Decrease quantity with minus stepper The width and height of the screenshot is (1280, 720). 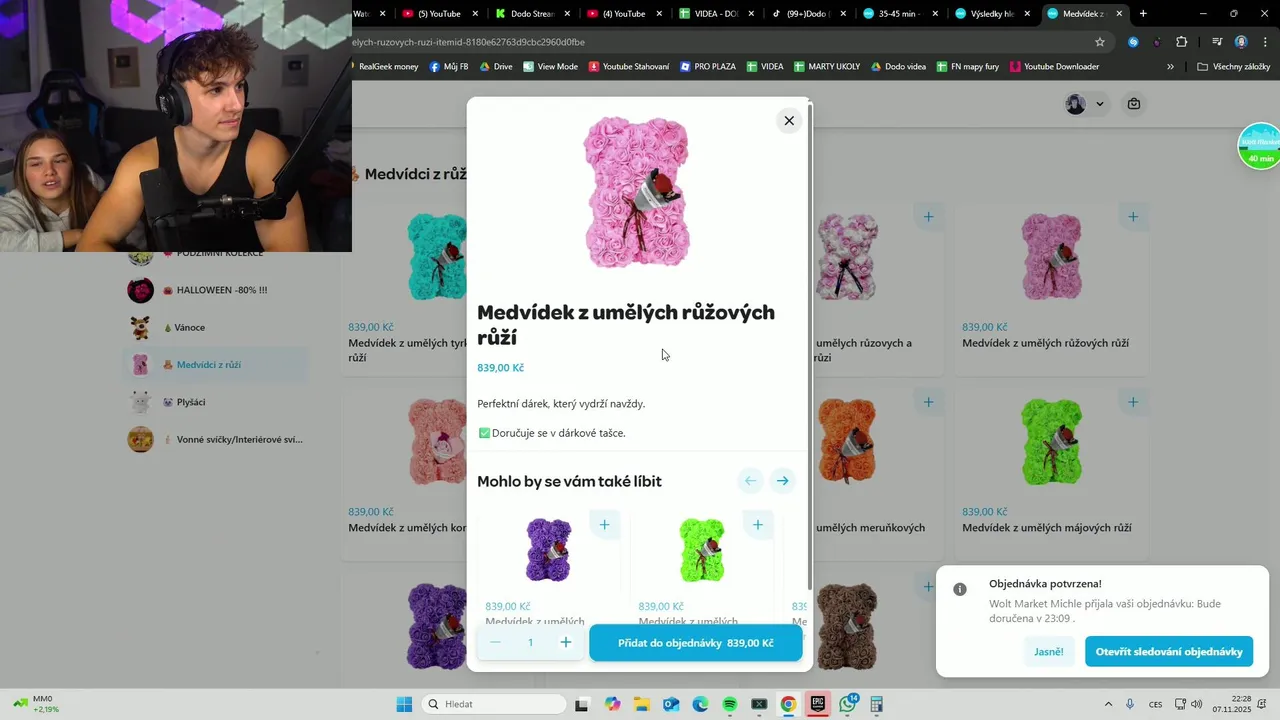click(x=495, y=643)
